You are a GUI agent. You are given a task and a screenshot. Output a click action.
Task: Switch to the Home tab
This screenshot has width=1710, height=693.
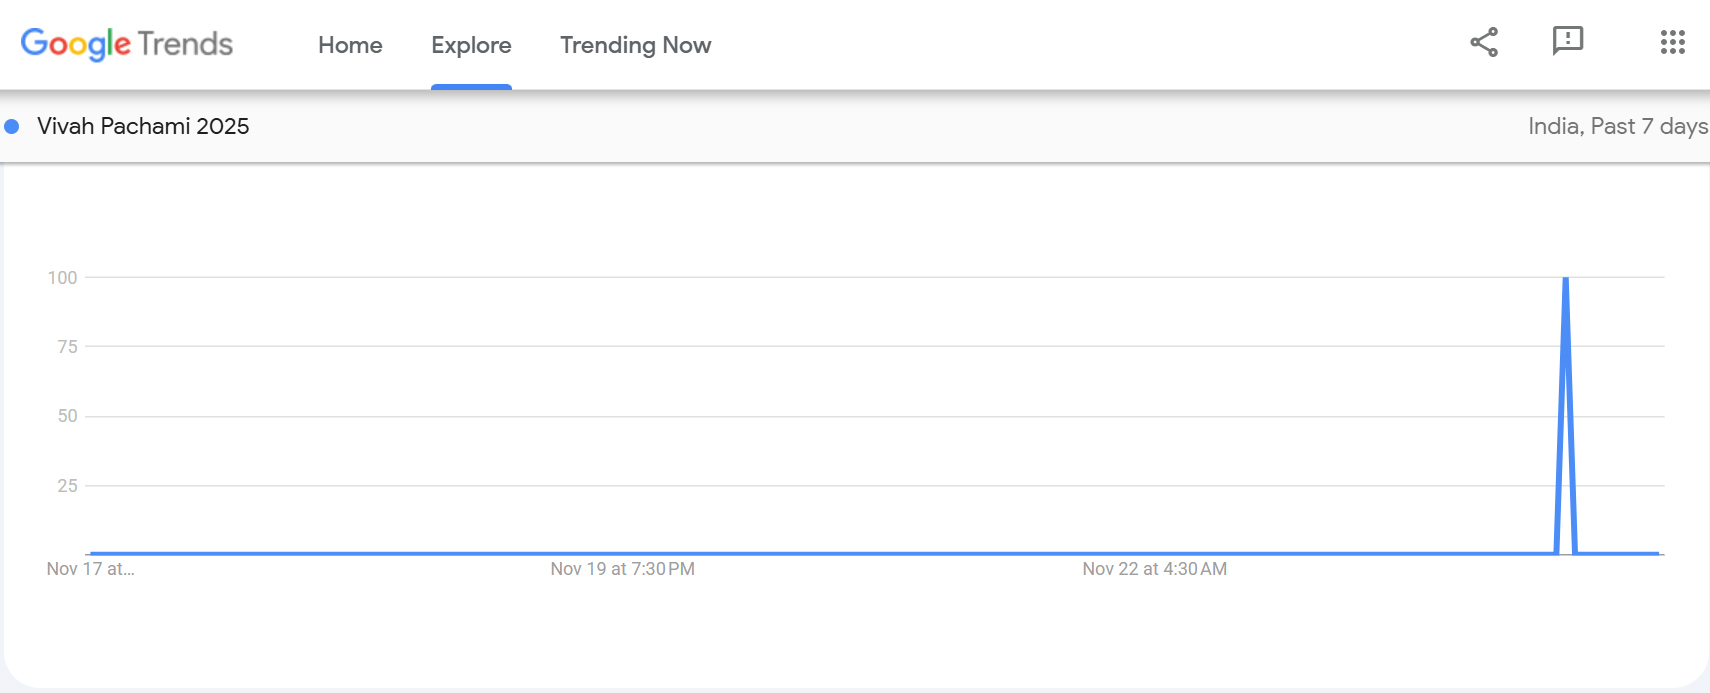point(350,45)
